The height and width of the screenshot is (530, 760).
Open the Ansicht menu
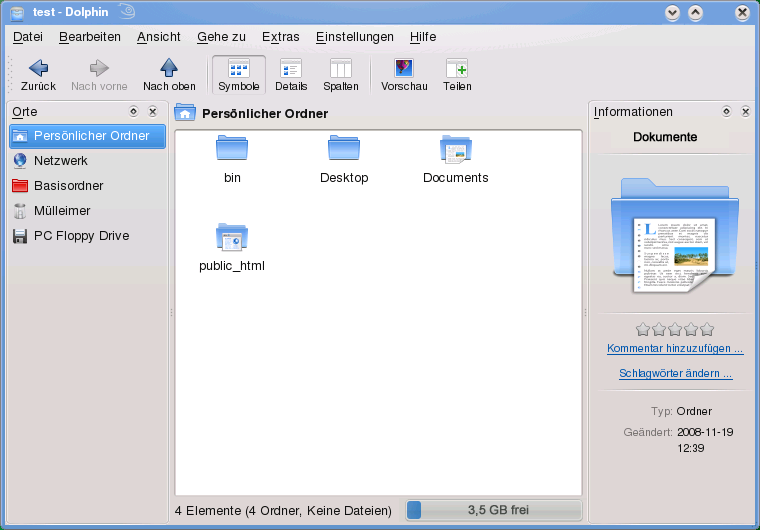[158, 37]
